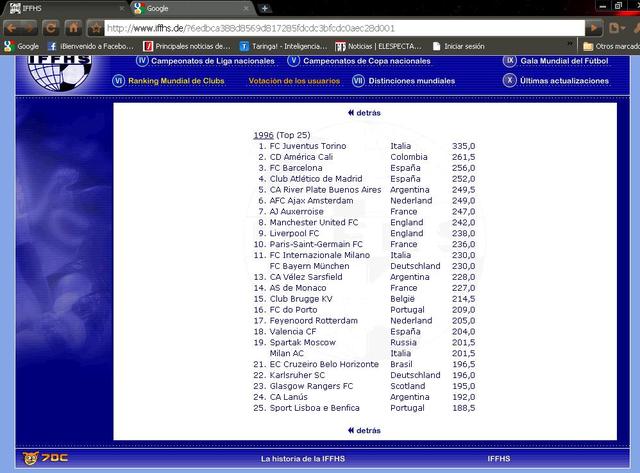Click the roman numeral V circle icon

[x=293, y=61]
